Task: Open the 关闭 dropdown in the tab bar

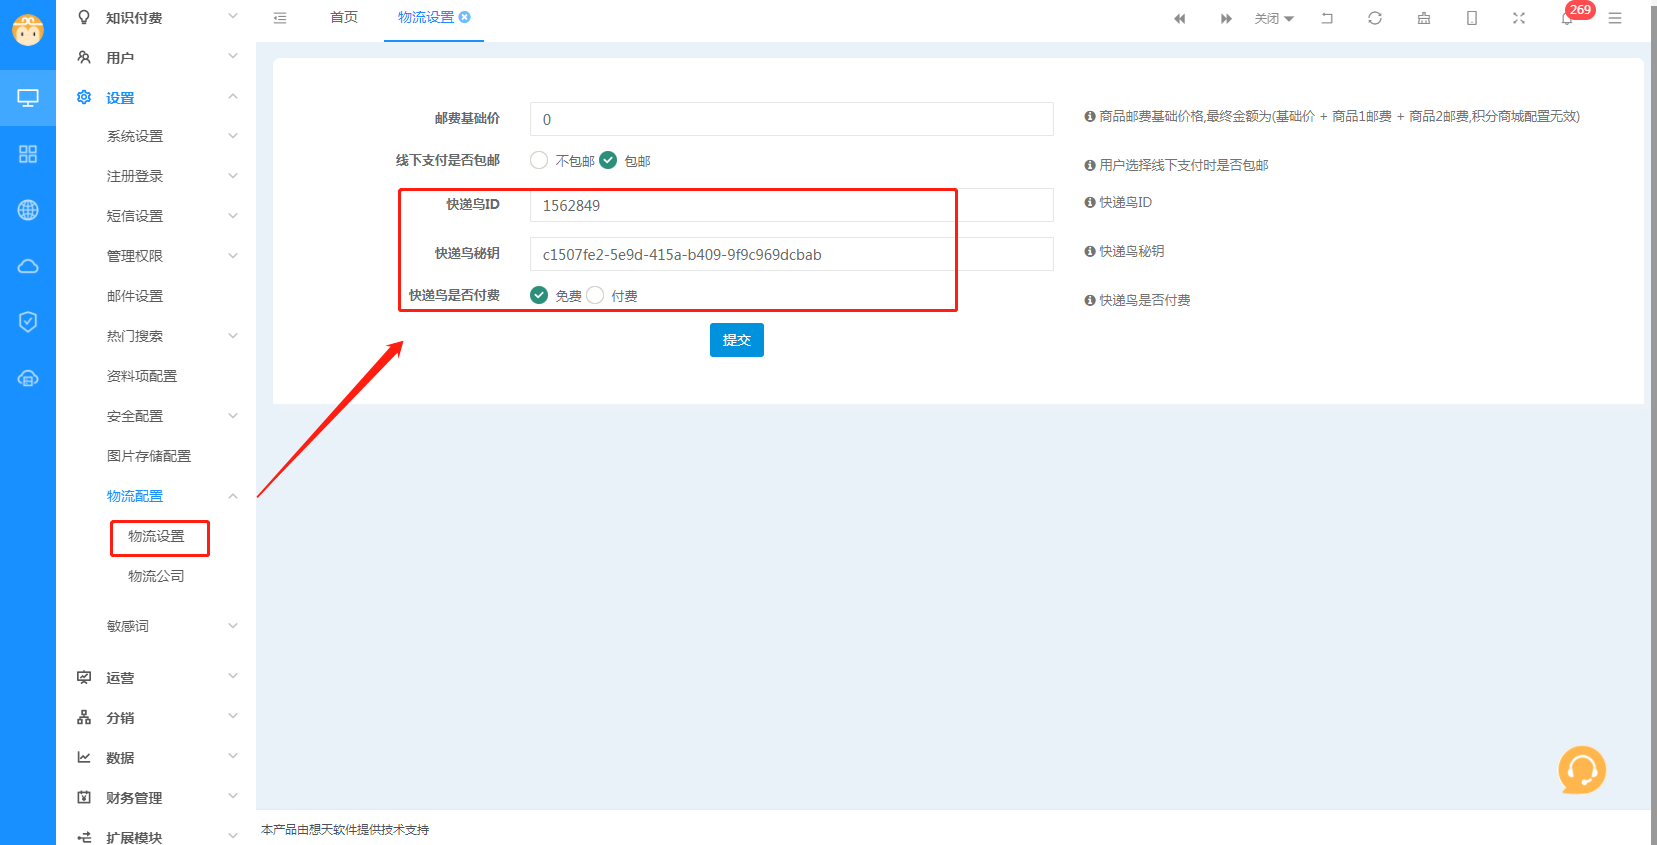Action: 1274,18
